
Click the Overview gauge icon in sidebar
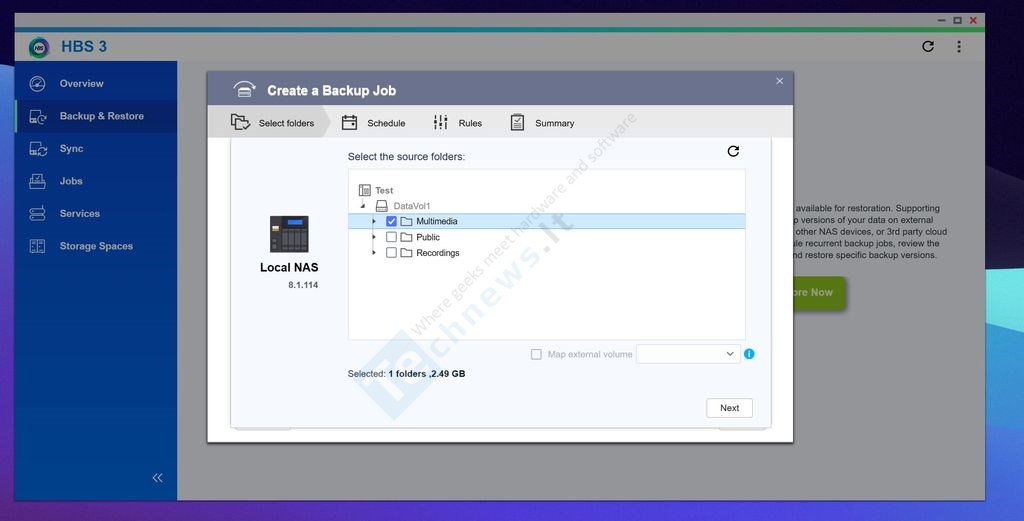[37, 84]
